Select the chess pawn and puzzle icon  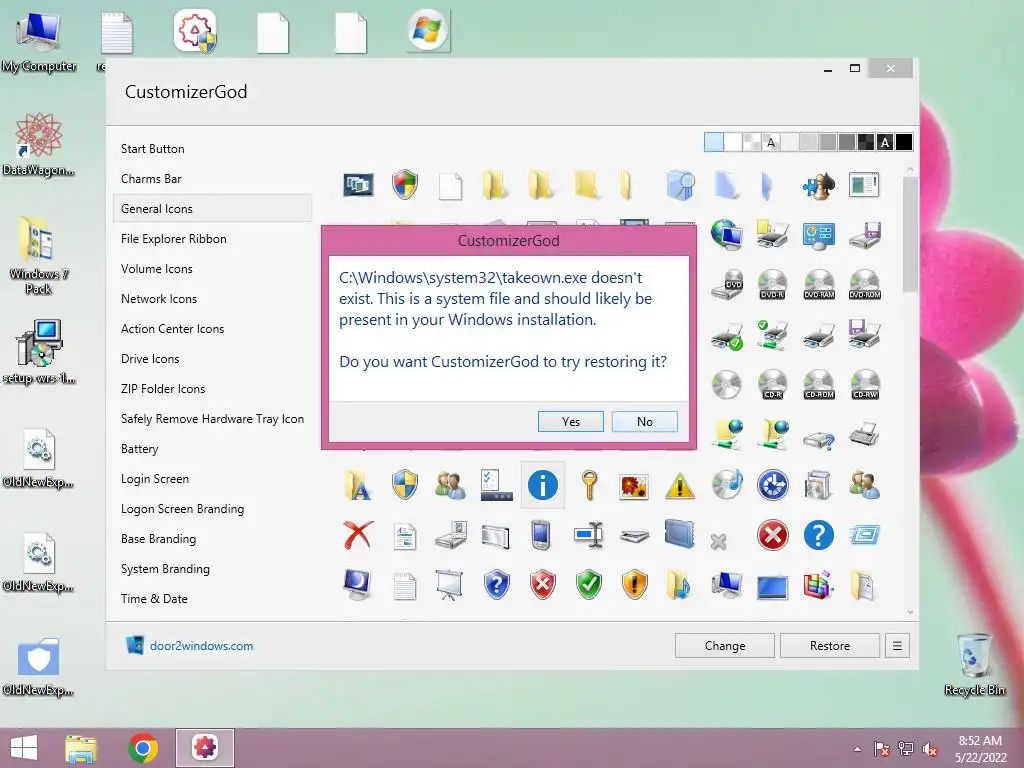pyautogui.click(x=818, y=185)
